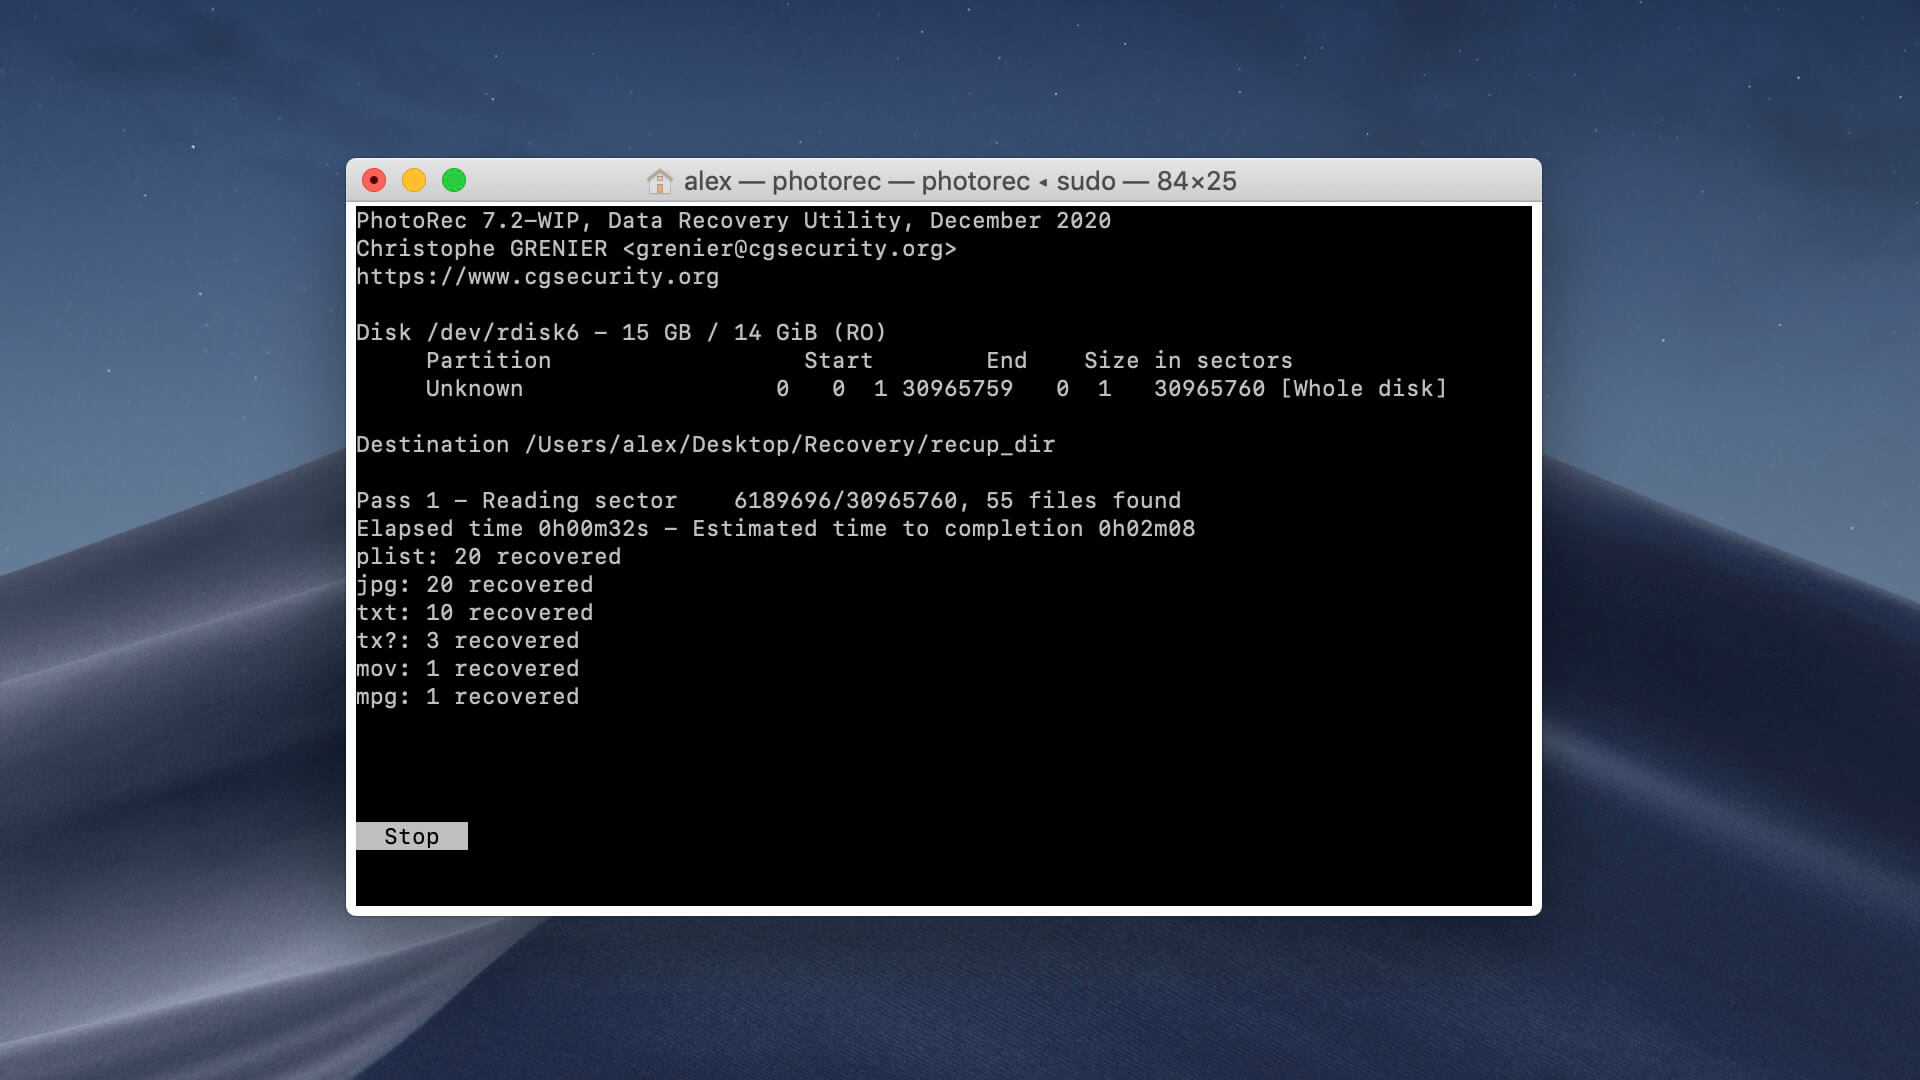This screenshot has height=1080, width=1920.
Task: Click the '[Whole disk]' label
Action: 1363,389
